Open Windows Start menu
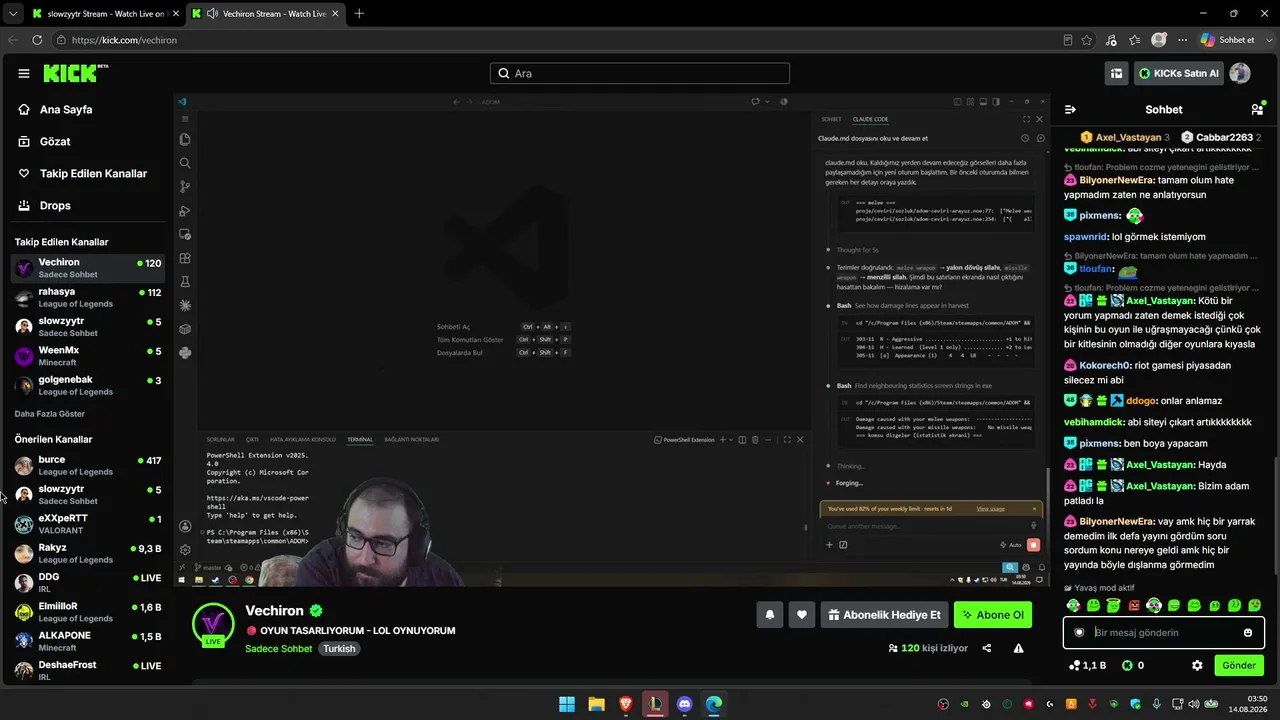This screenshot has height=720, width=1280. [567, 704]
